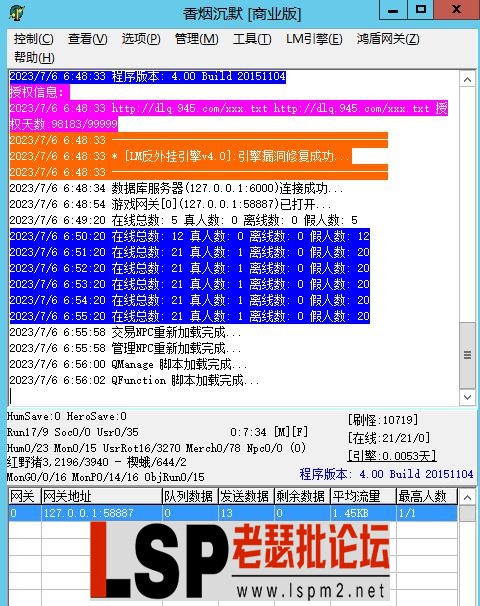Screen dimensions: 480x606
Task: Open the 帮助(H) menu
Action: pyautogui.click(x=34, y=58)
